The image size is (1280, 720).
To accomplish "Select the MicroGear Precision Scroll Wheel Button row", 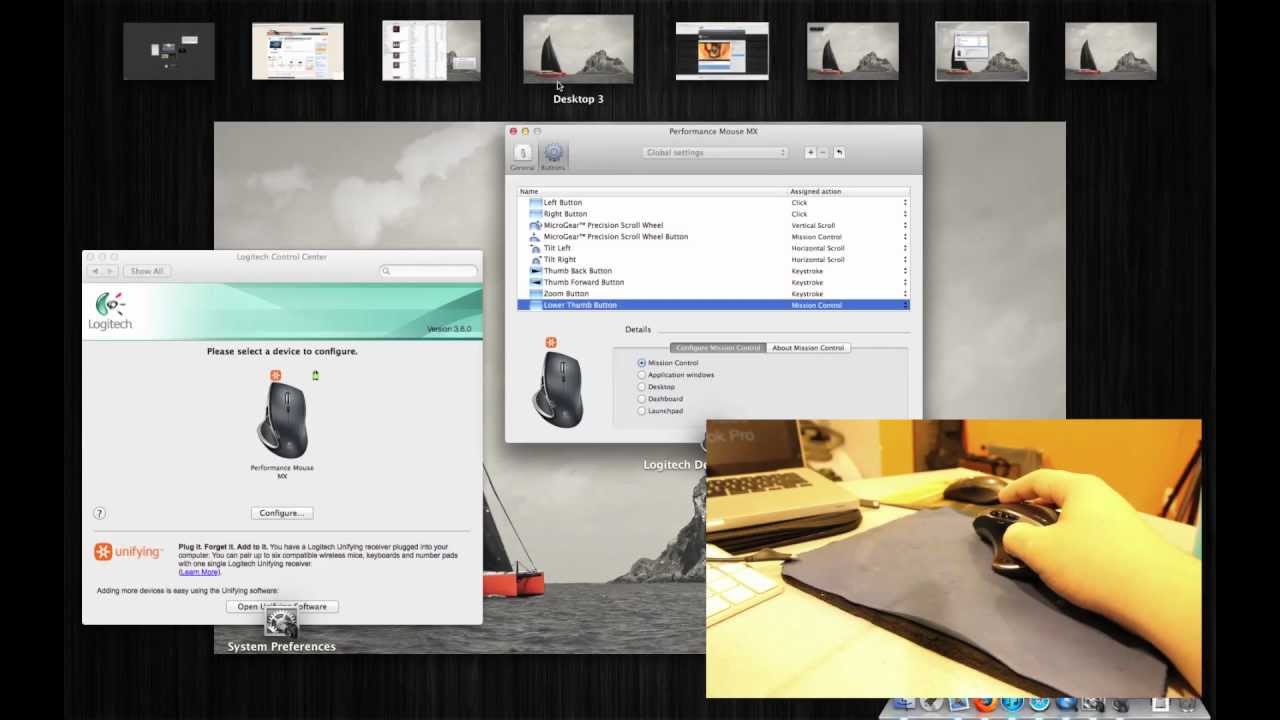I will 713,237.
